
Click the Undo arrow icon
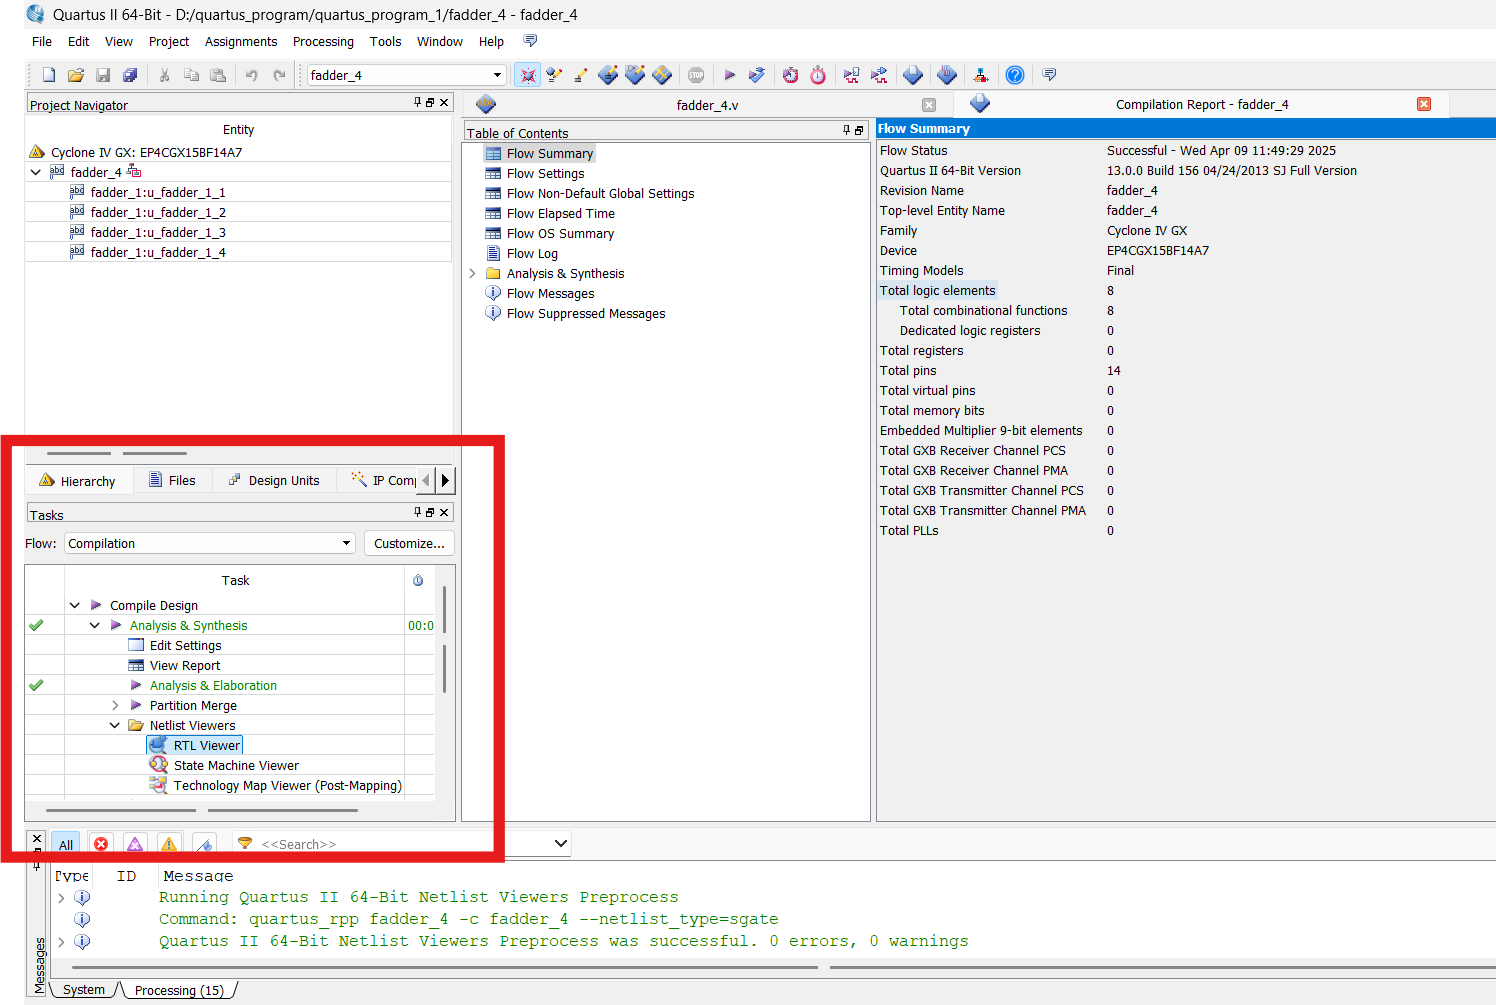click(252, 75)
